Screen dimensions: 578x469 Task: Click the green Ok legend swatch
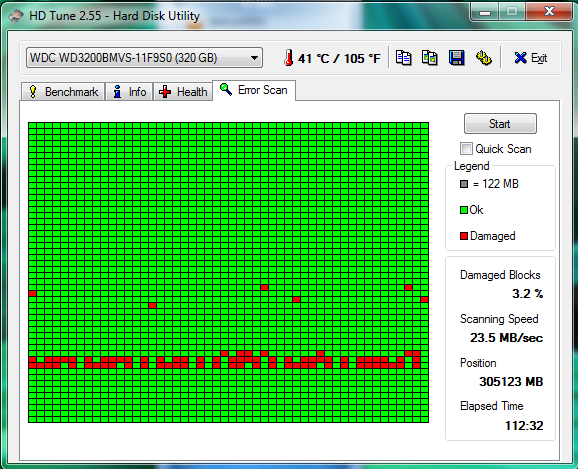point(464,210)
